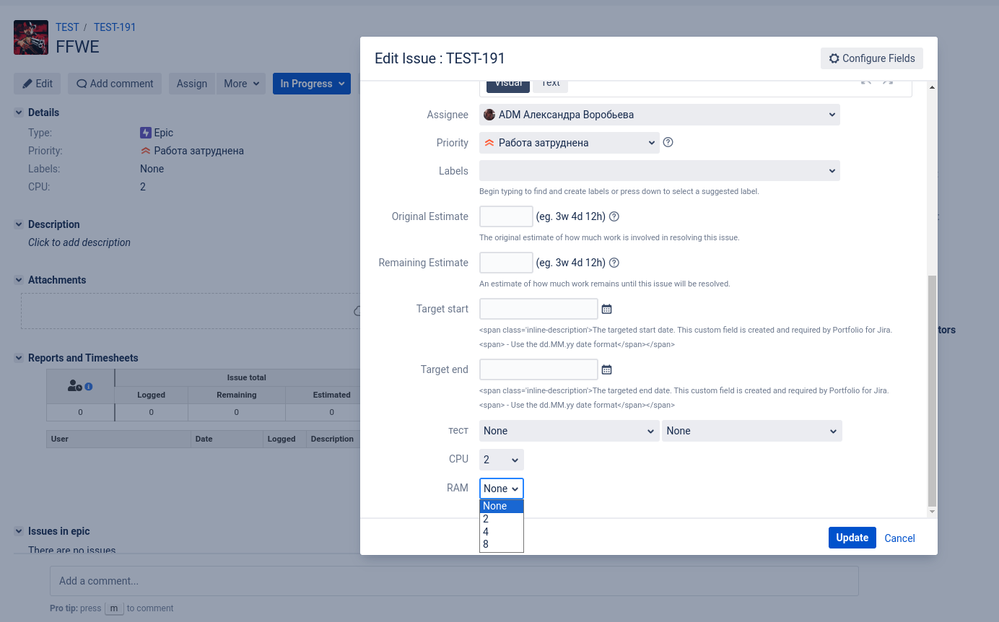Collapse the Reports and Timesheets section
999x622 pixels.
click(x=18, y=358)
